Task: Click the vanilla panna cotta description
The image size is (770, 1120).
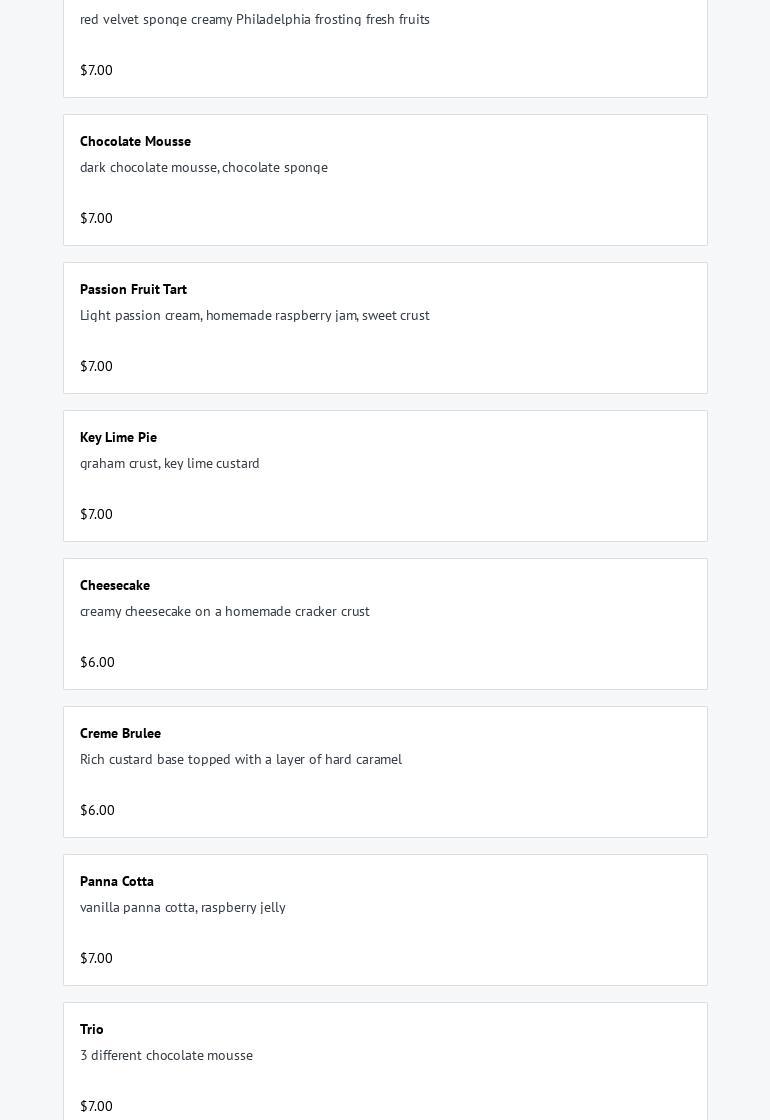Action: (x=183, y=907)
